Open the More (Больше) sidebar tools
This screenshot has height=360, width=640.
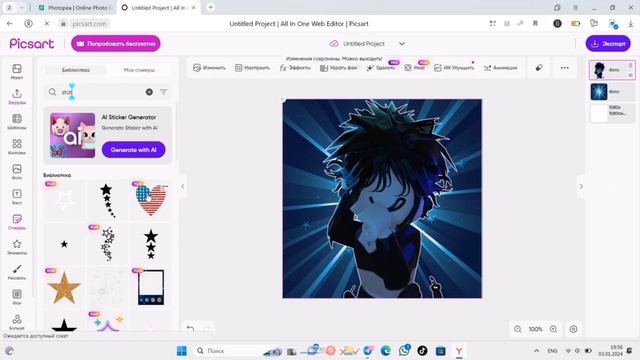17,322
